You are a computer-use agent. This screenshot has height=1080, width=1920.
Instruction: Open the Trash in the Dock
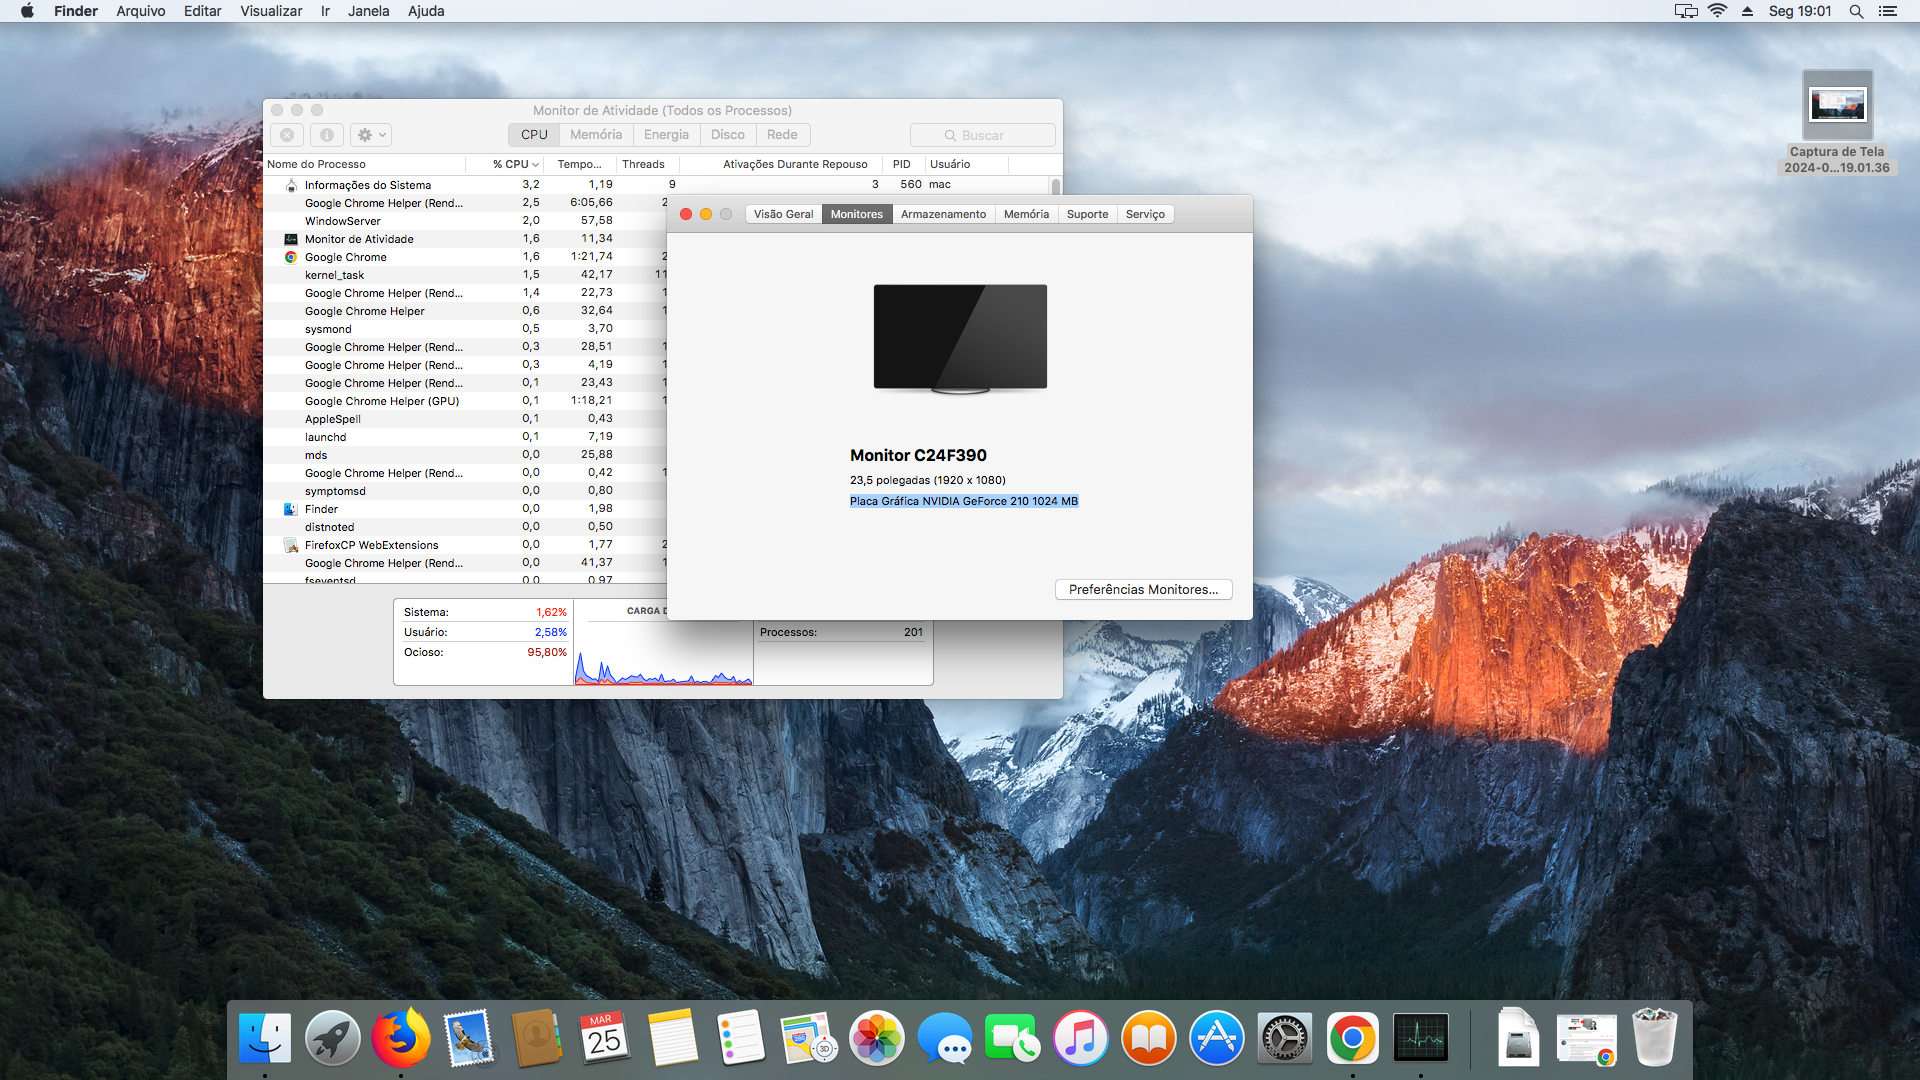(1654, 1038)
